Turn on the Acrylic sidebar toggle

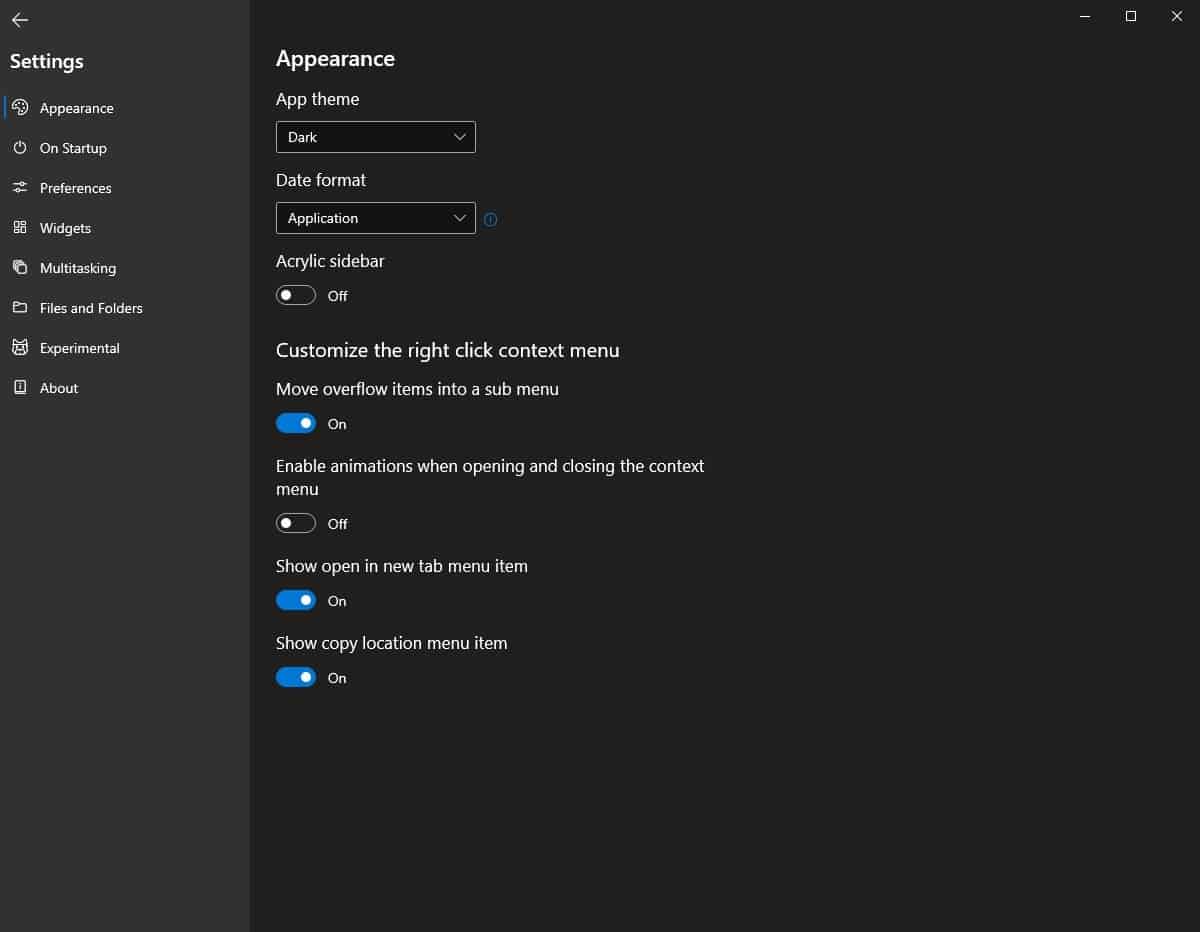tap(296, 295)
